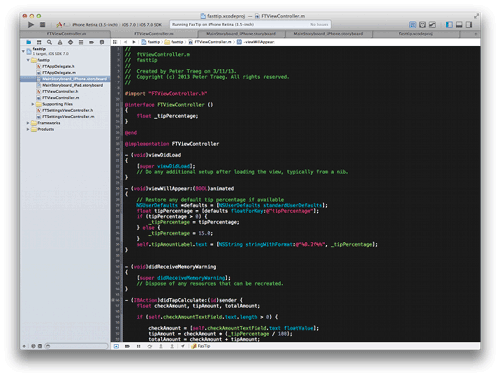The image size is (500, 377).
Task: Collapse the fasttip group folder
Action: coord(28,60)
